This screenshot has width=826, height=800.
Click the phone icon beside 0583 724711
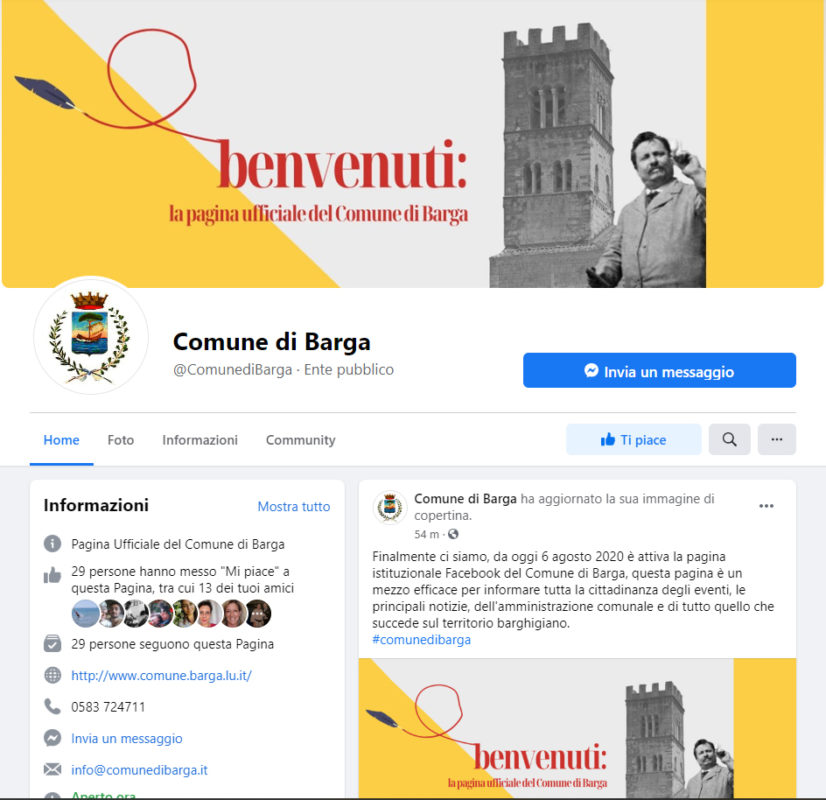[52, 706]
